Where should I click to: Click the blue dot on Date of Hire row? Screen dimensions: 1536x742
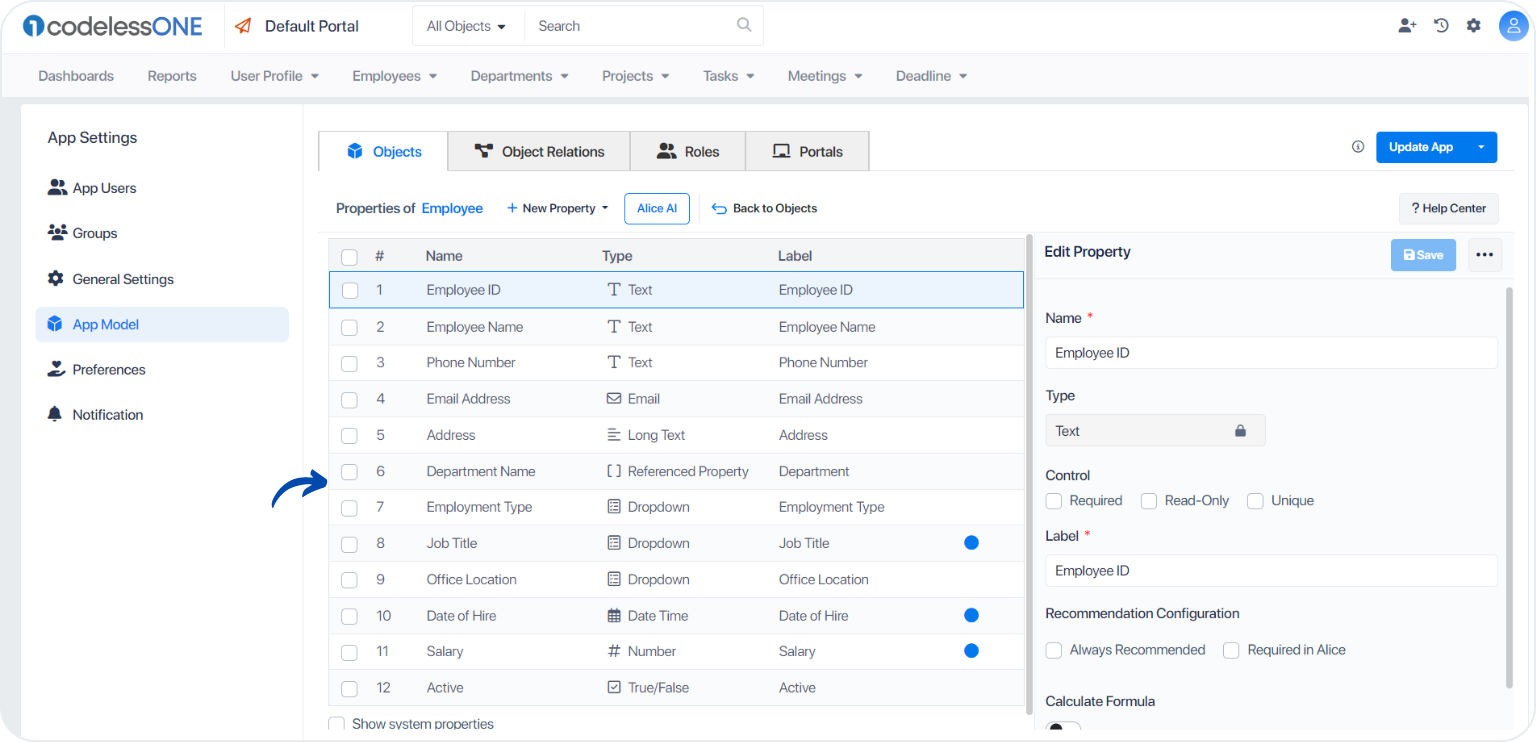pos(971,615)
